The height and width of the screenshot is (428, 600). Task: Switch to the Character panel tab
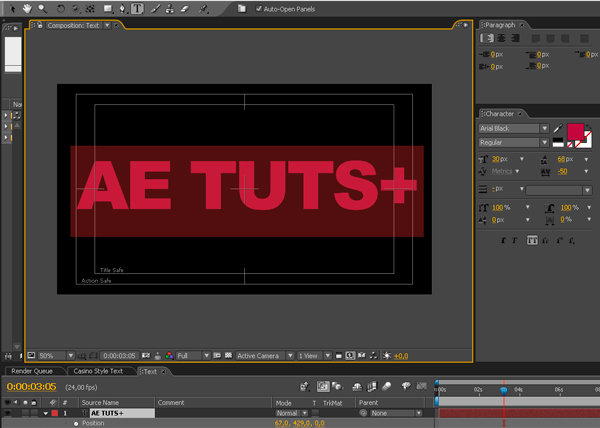(x=499, y=114)
